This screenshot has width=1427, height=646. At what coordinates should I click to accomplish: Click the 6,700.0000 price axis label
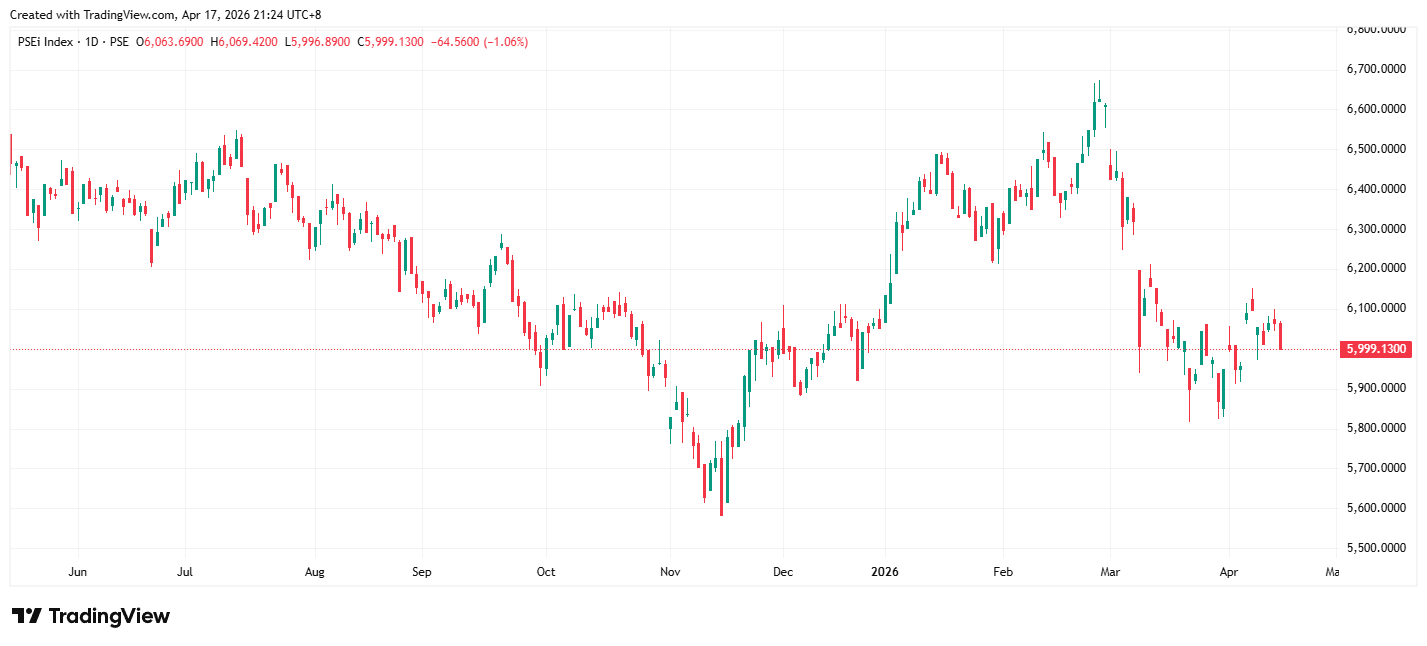tap(1376, 69)
